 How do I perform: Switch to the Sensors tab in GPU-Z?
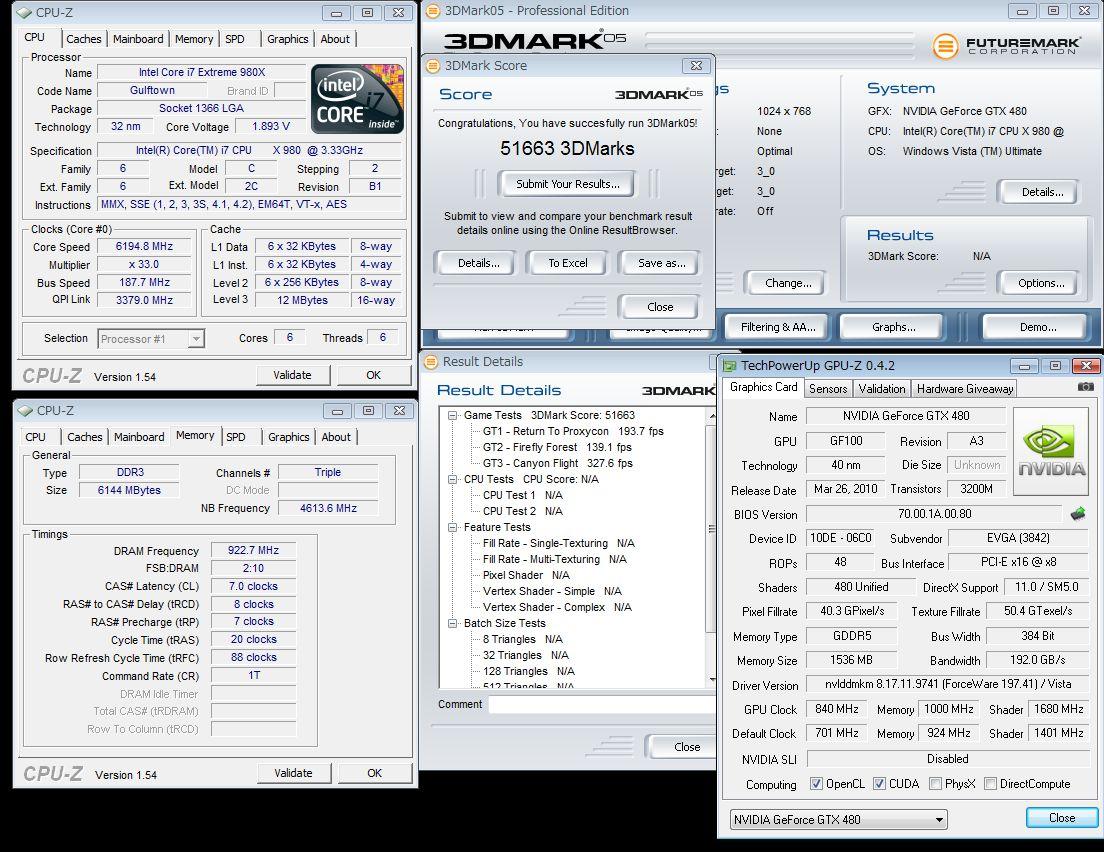[828, 389]
